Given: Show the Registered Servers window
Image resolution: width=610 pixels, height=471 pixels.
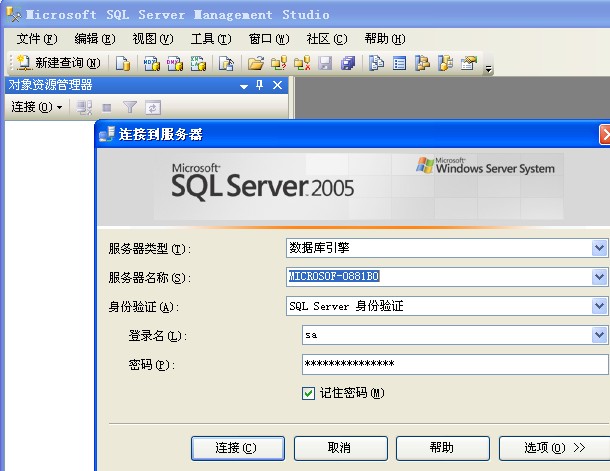Looking at the screenshot, I should (376, 63).
